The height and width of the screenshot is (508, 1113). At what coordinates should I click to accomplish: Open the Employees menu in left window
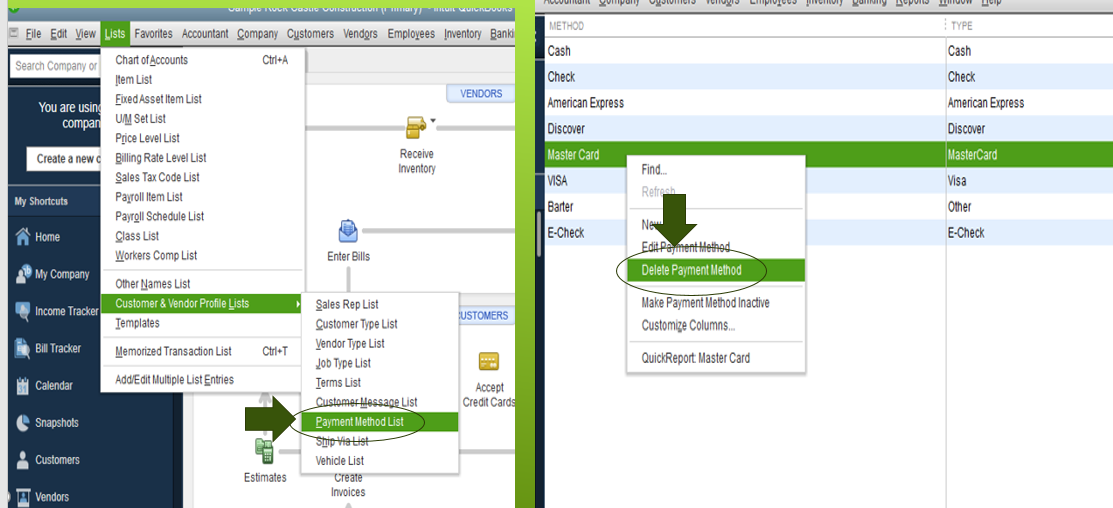tap(411, 33)
